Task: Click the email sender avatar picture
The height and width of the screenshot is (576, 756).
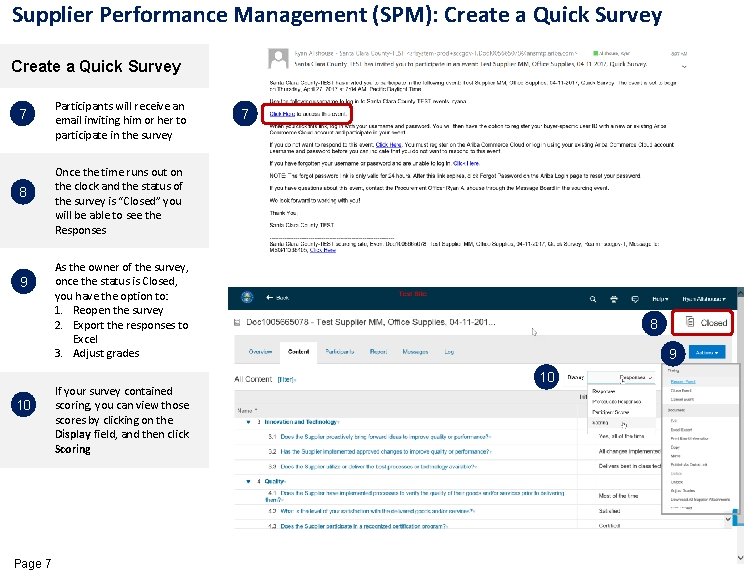Action: [278, 58]
